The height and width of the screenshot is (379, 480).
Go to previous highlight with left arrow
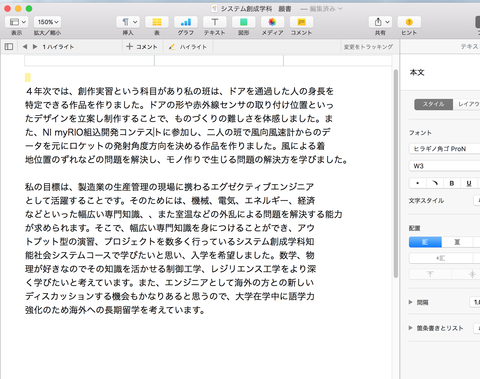pos(25,47)
